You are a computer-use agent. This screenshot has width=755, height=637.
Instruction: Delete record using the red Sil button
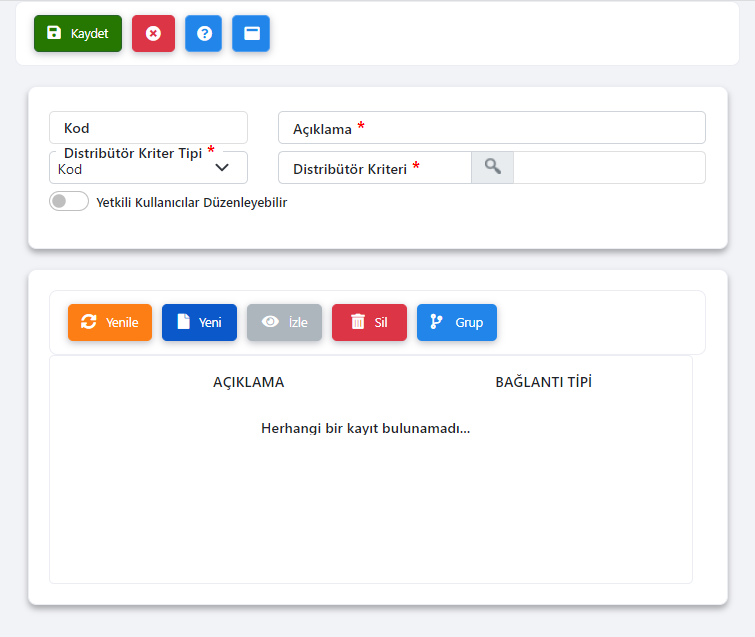369,322
